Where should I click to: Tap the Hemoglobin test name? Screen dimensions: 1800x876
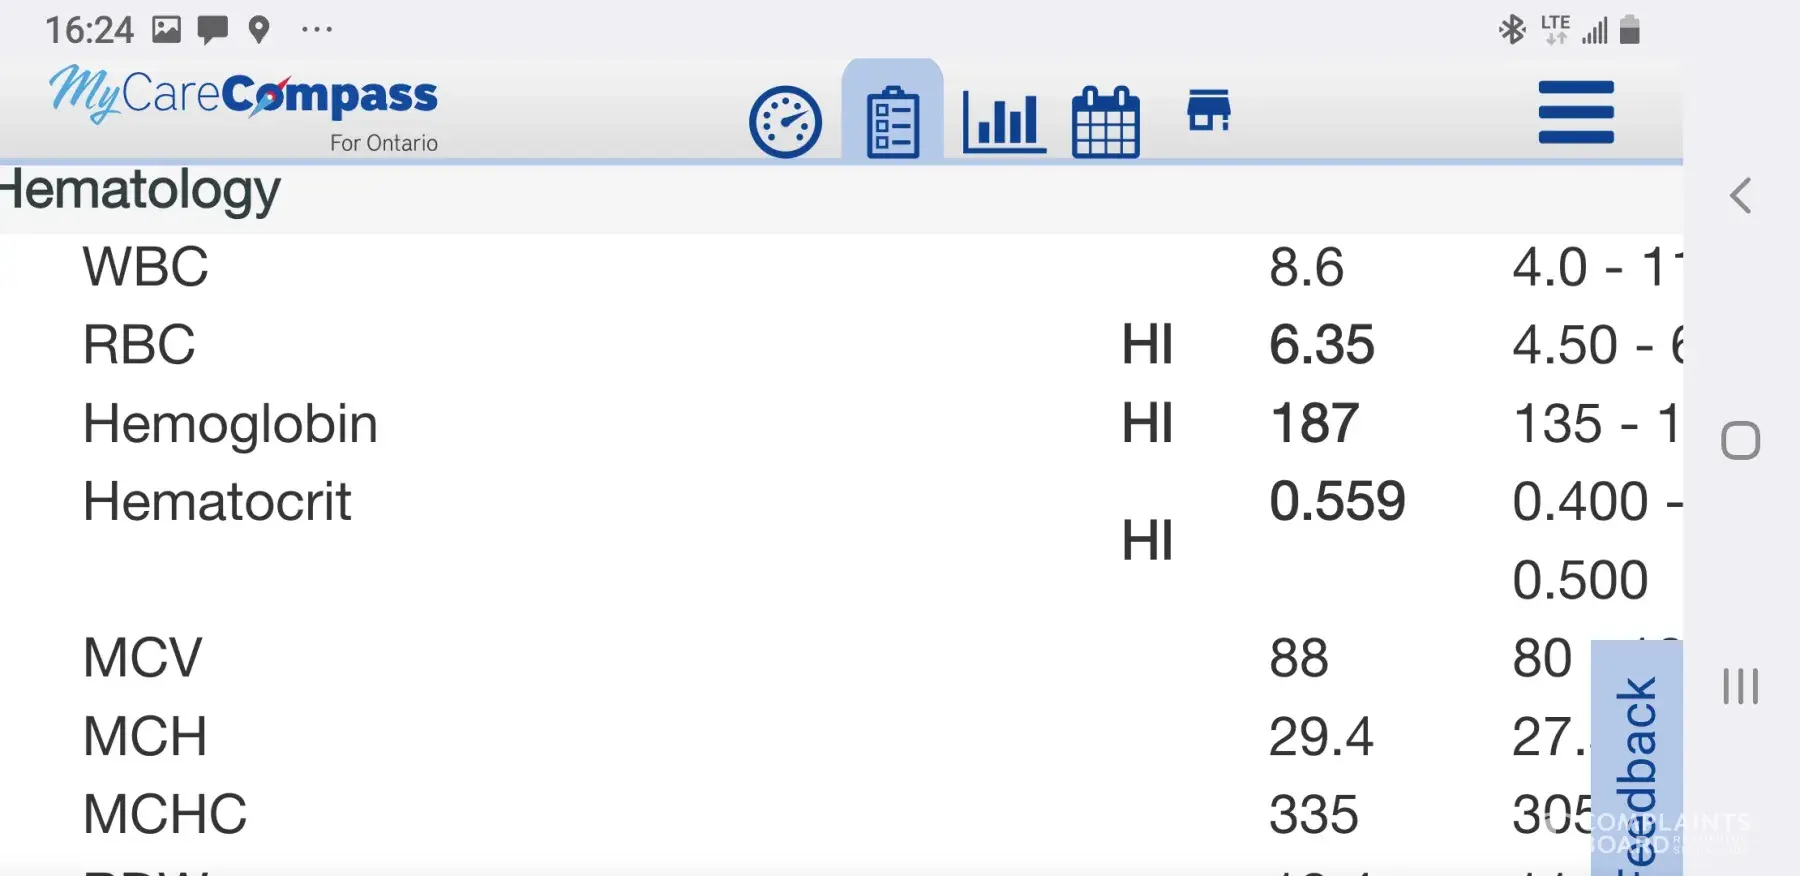[x=230, y=423]
